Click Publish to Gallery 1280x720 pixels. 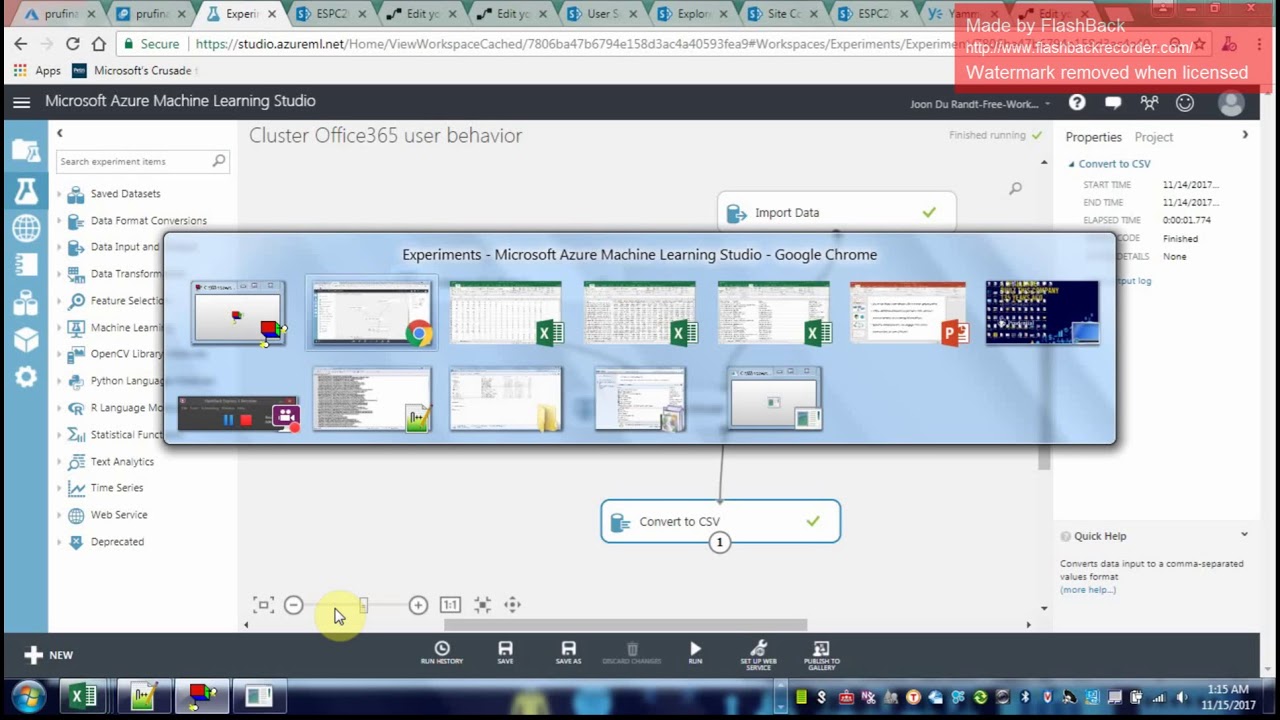point(821,655)
